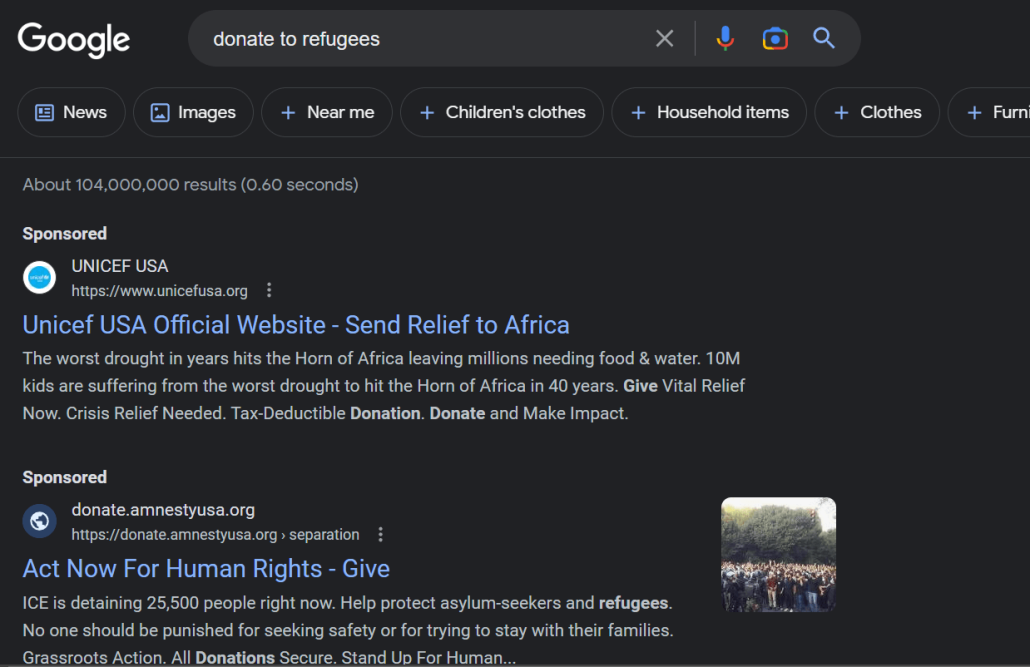
Task: Click the crowd photo thumbnail
Action: [x=778, y=555]
